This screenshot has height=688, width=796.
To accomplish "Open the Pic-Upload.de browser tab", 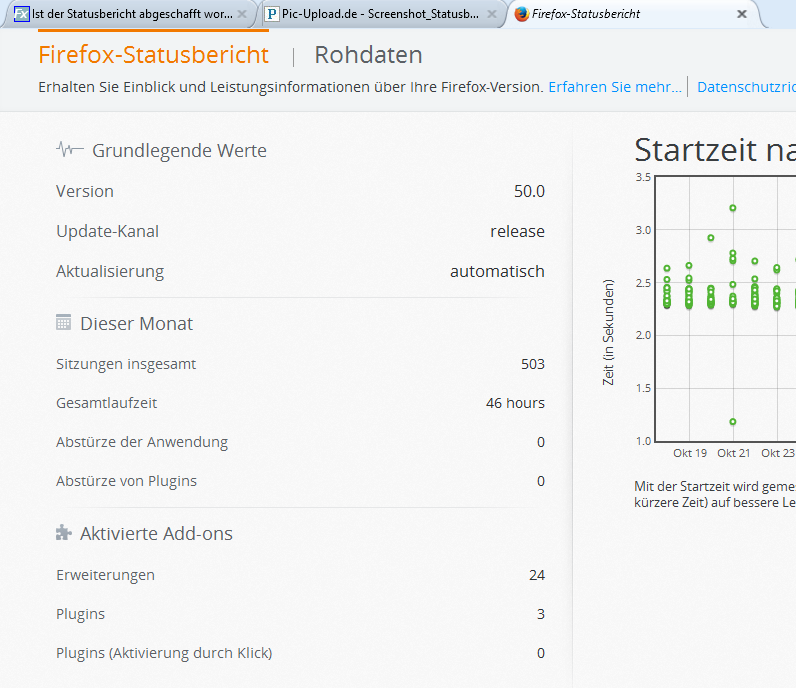I will coord(380,14).
